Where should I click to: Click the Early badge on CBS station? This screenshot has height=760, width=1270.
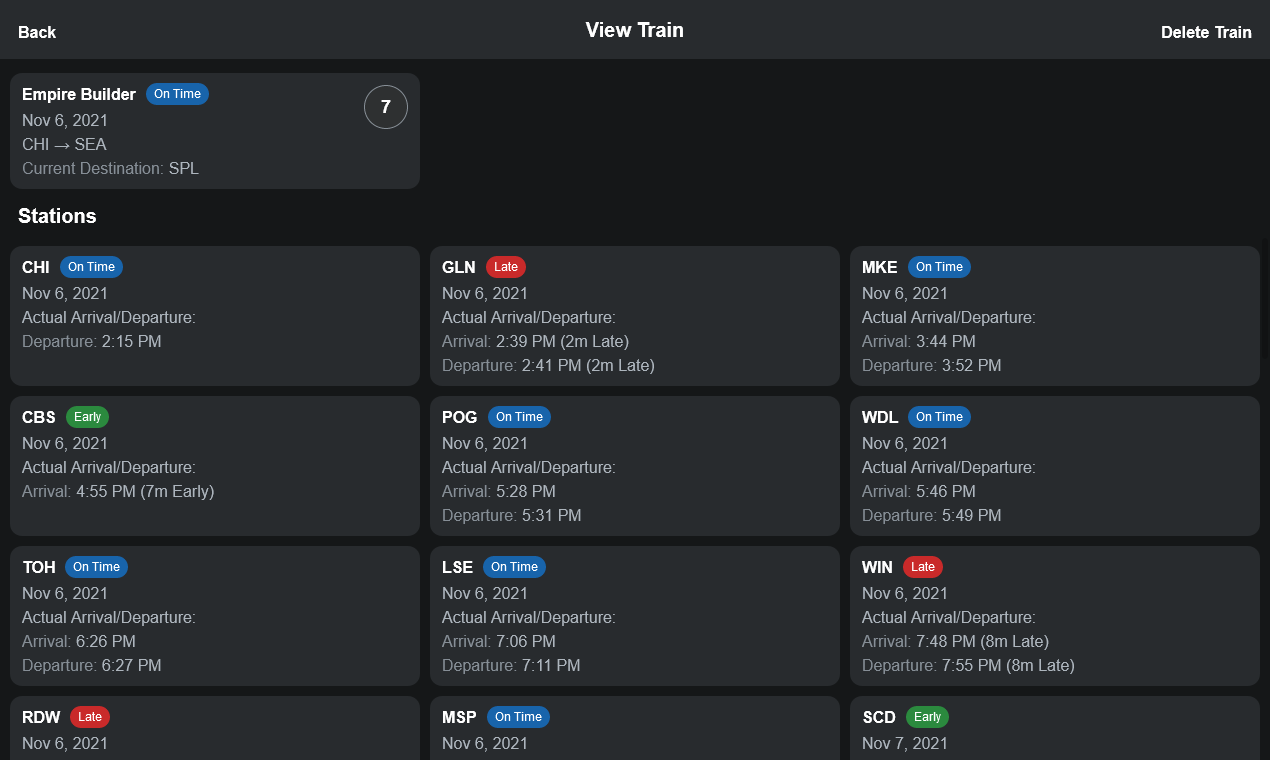[87, 416]
